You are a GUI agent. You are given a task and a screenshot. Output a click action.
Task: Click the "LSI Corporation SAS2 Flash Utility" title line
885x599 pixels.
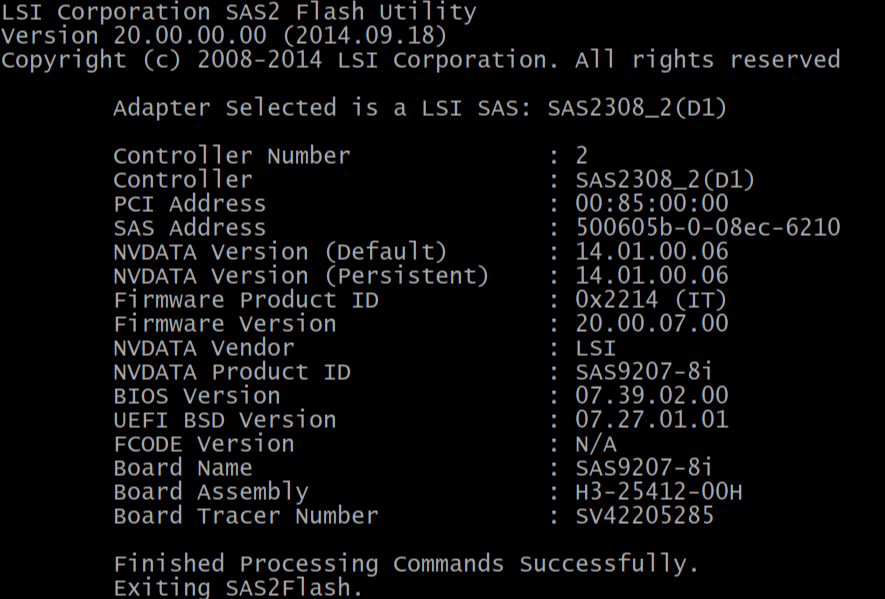tap(239, 13)
